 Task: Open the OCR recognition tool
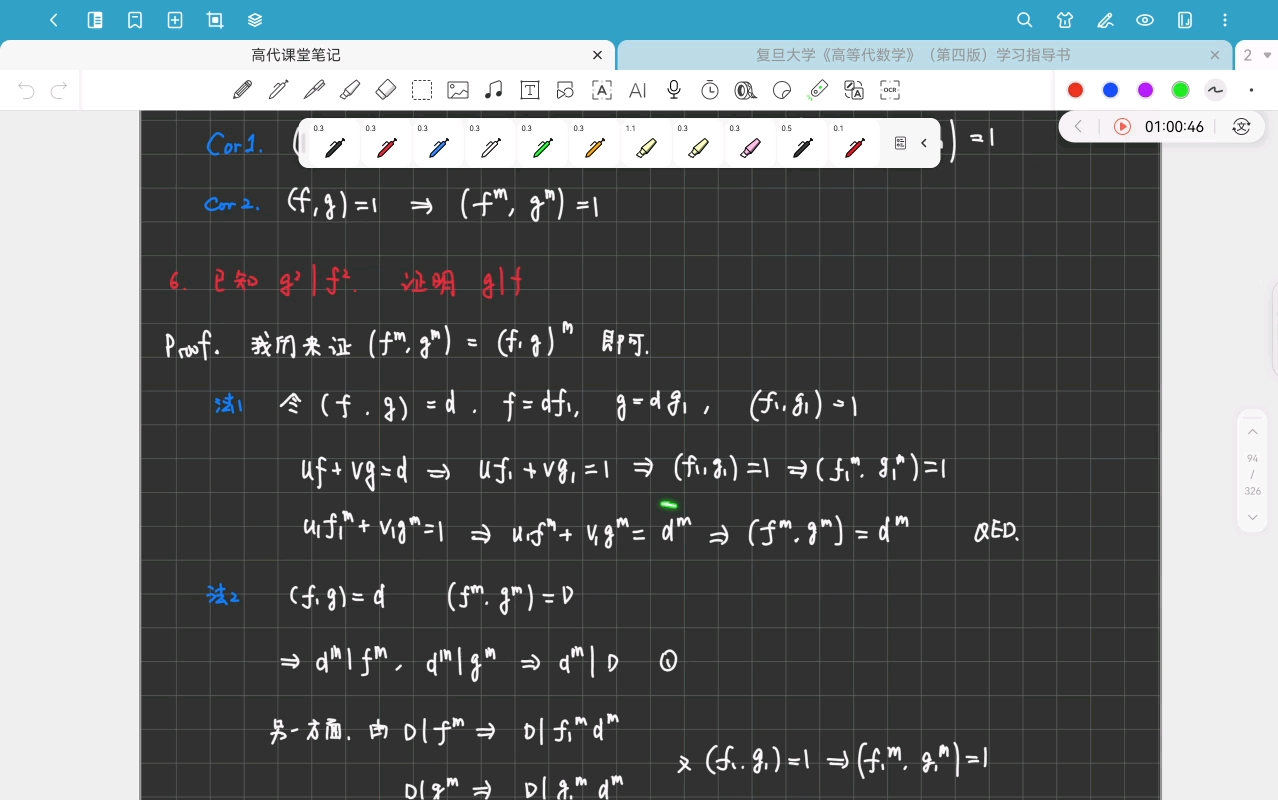pos(890,90)
